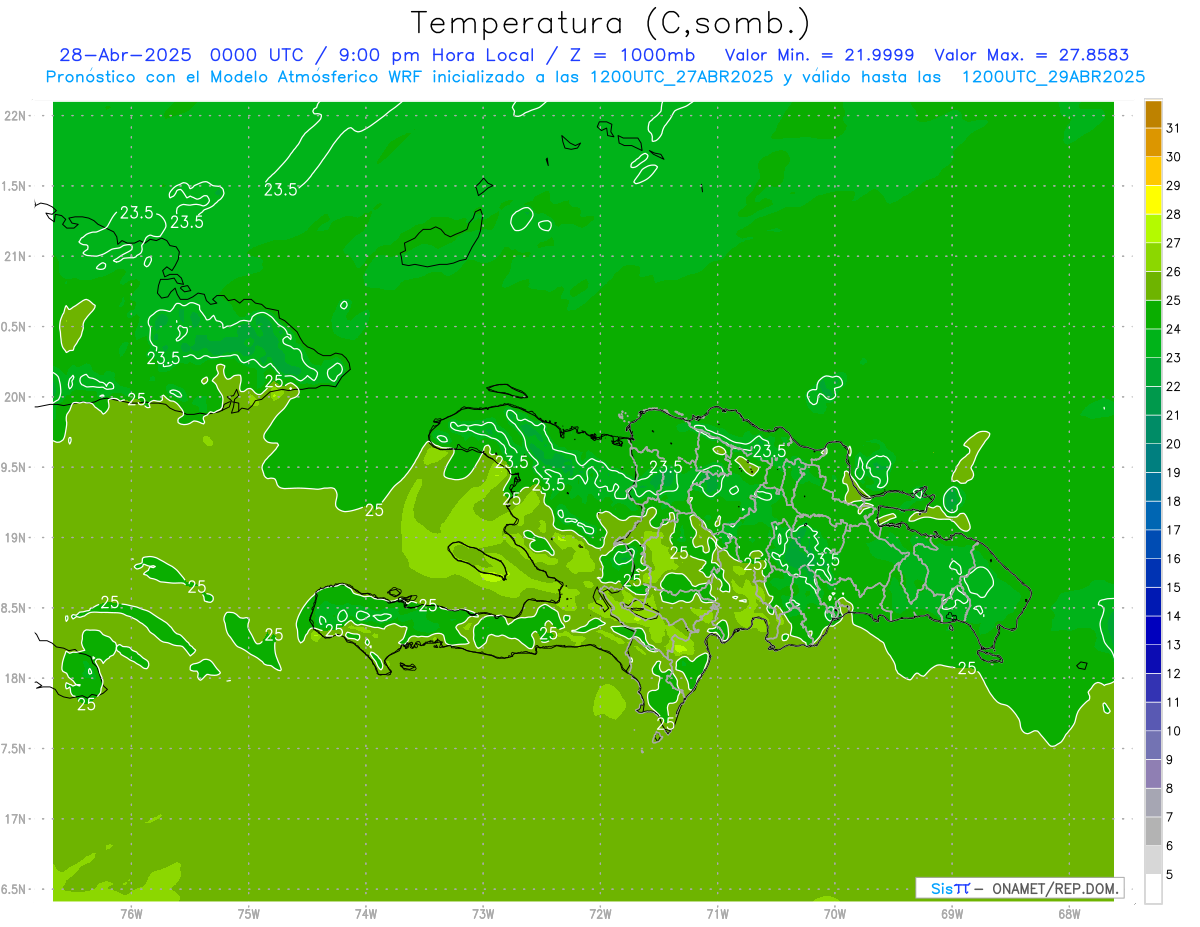Click the 68W longitude axis label

[x=1069, y=914]
